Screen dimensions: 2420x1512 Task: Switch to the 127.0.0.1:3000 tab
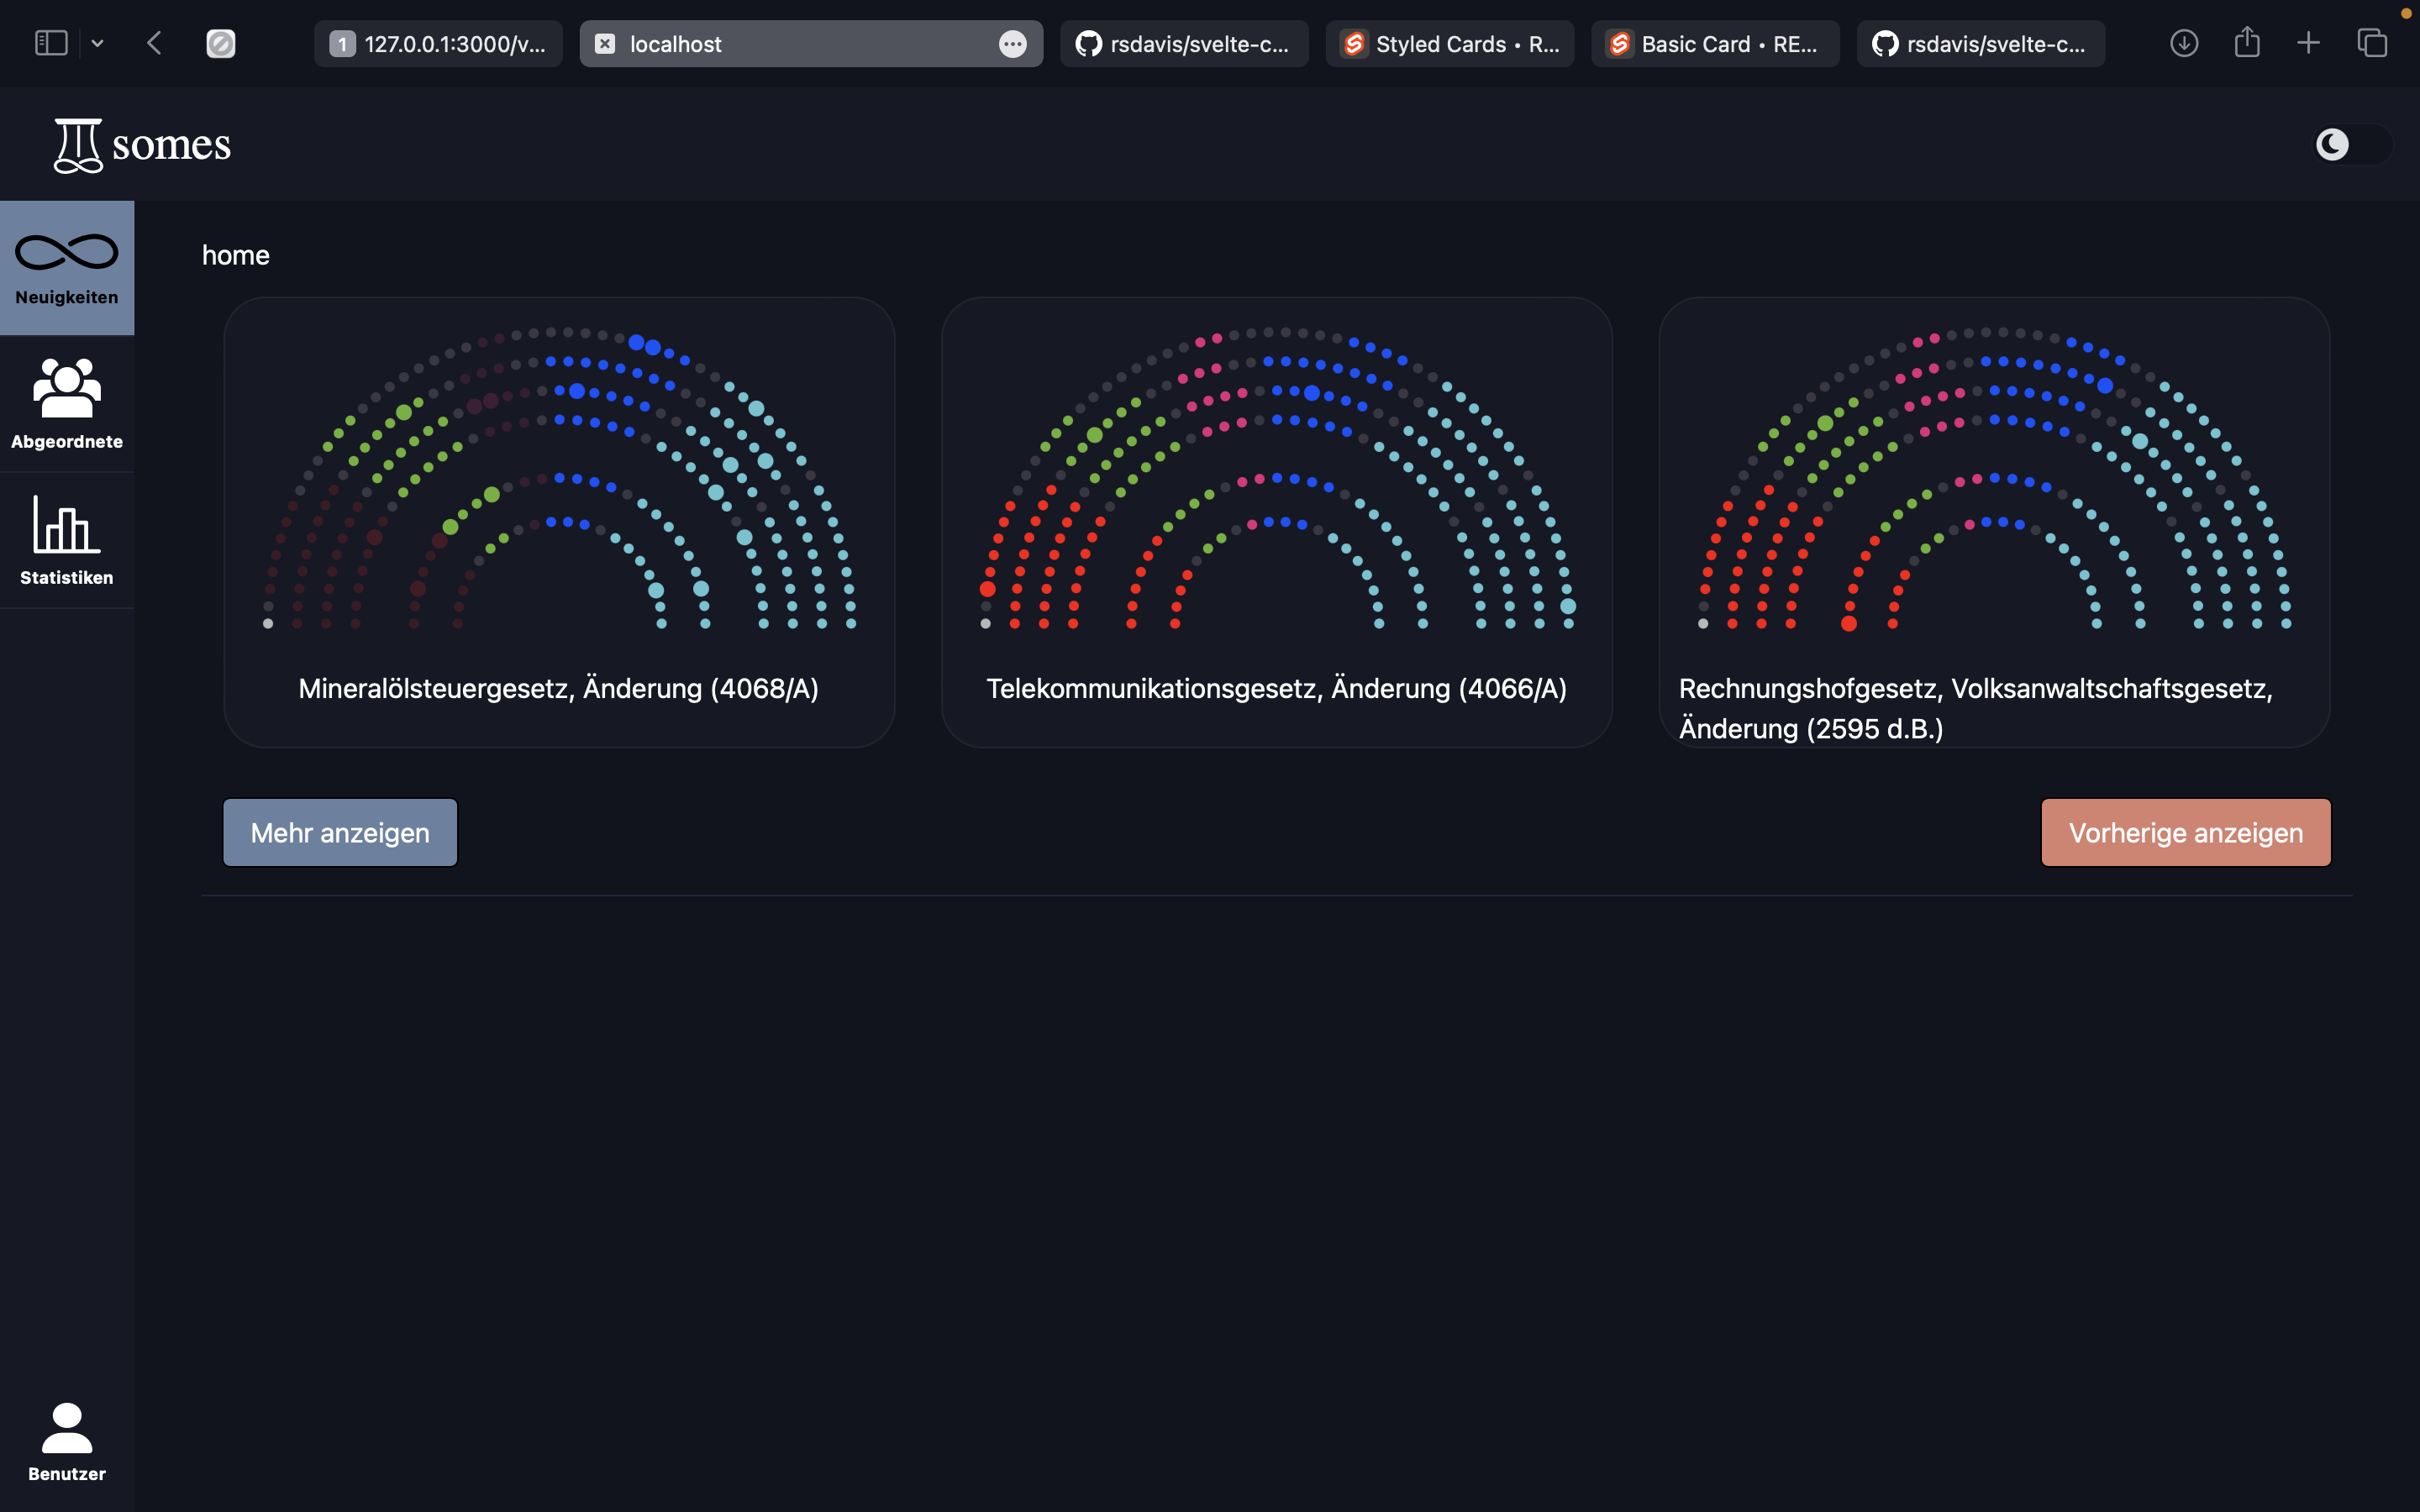tap(438, 44)
